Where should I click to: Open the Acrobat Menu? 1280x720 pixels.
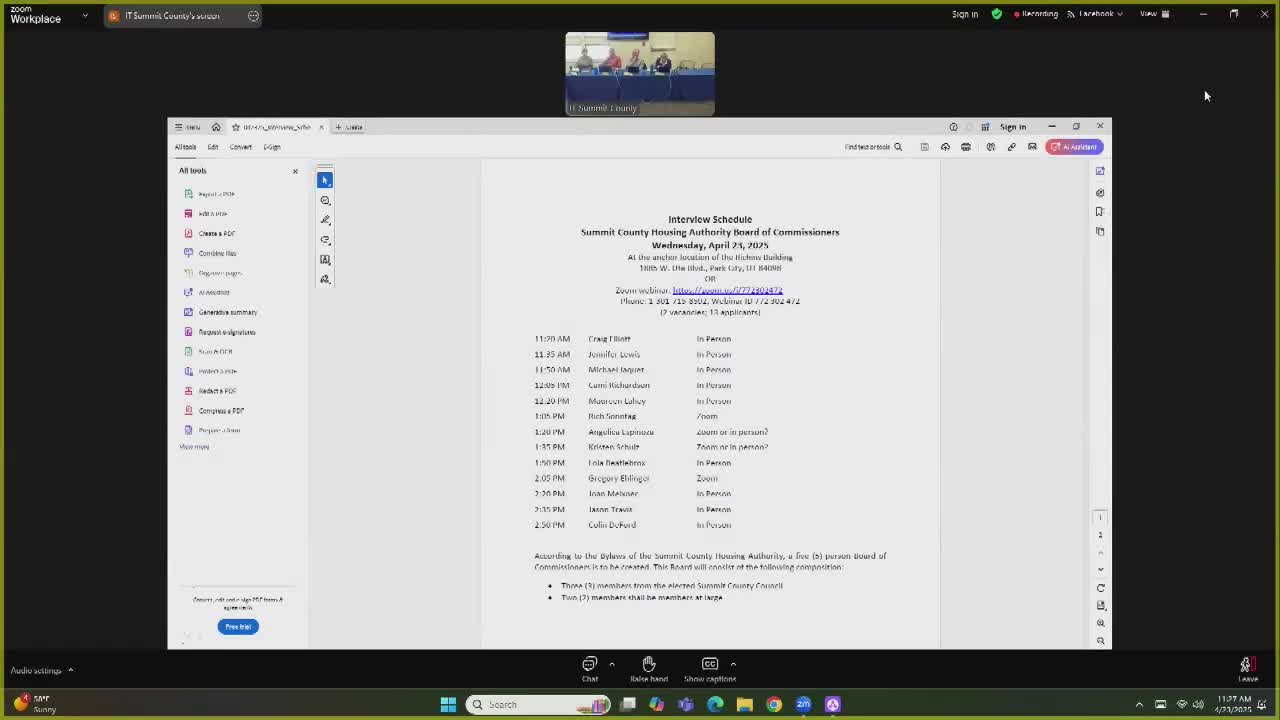pyautogui.click(x=187, y=127)
